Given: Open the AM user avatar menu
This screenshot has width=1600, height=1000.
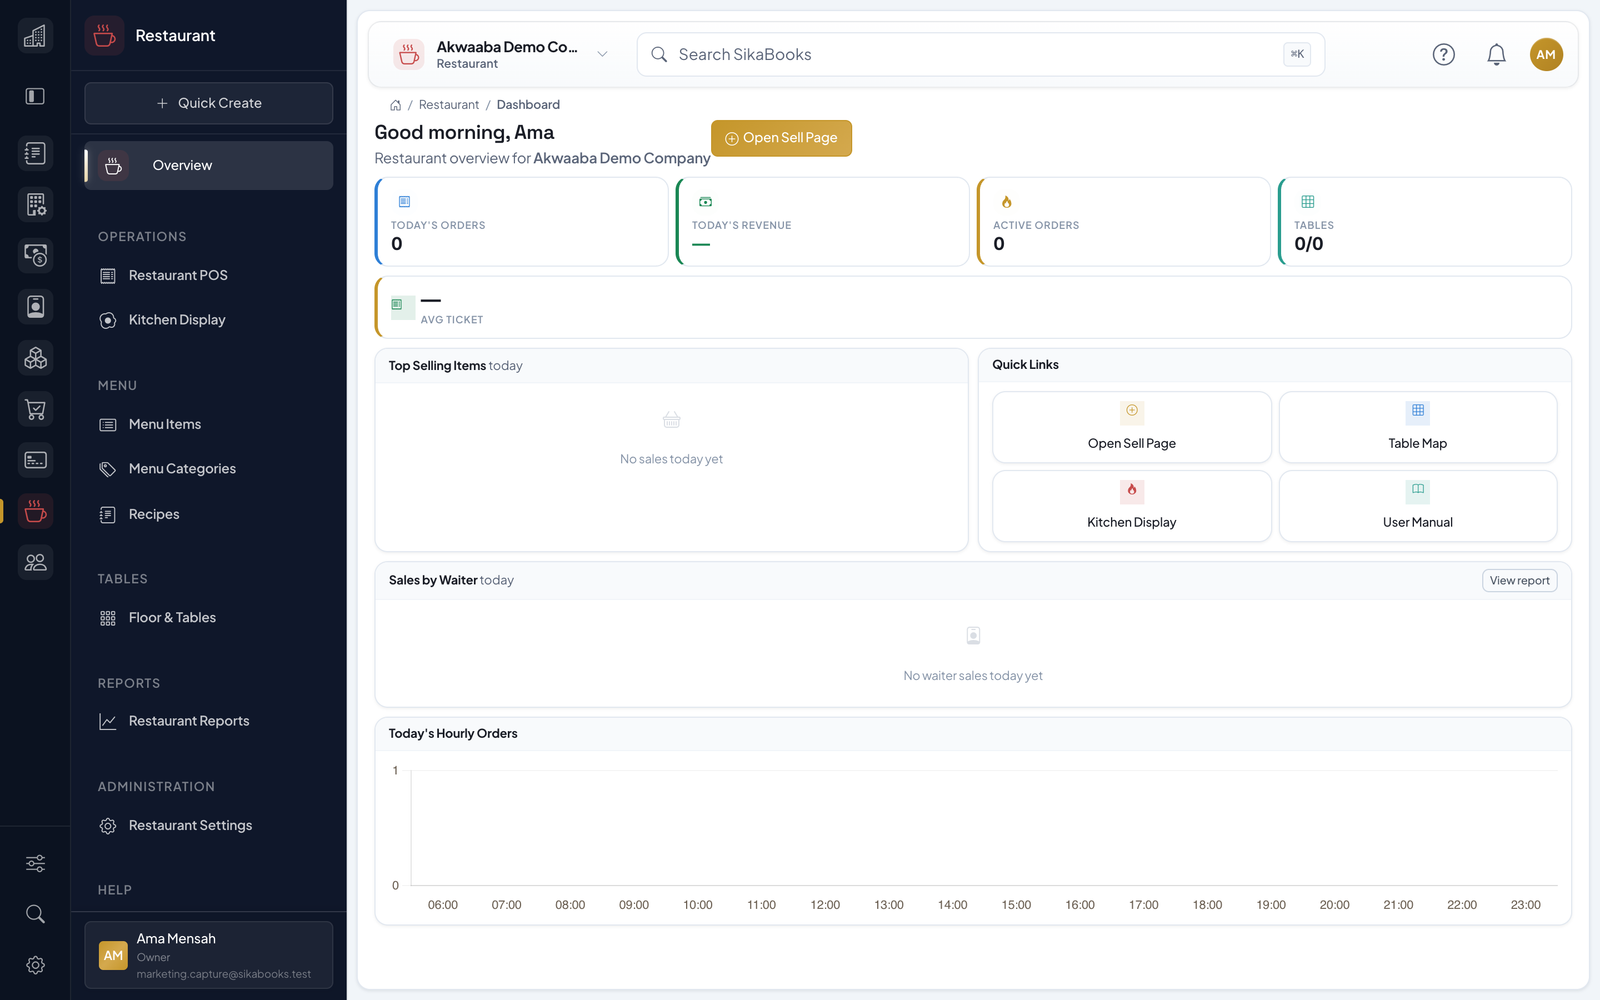Looking at the screenshot, I should pyautogui.click(x=1546, y=55).
